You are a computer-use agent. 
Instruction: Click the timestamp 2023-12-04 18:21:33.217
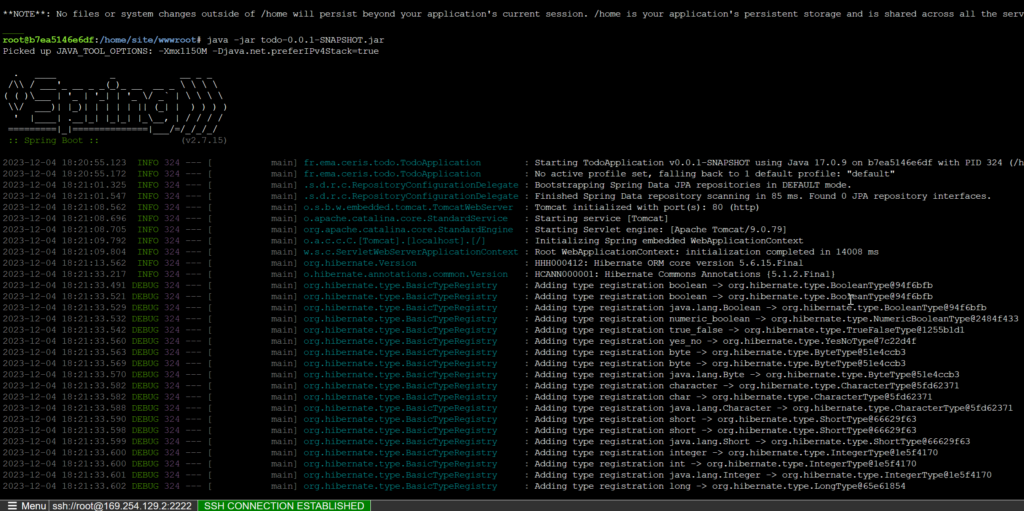click(65, 274)
